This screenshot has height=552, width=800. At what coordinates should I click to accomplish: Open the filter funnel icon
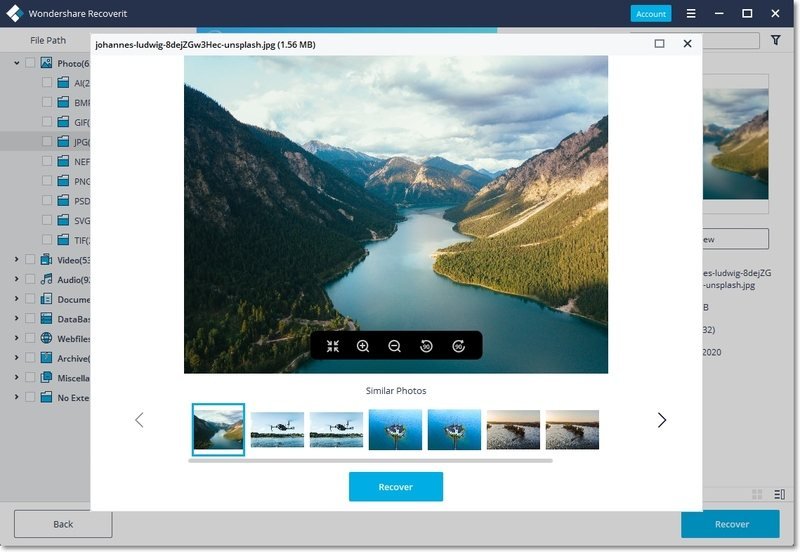point(776,41)
